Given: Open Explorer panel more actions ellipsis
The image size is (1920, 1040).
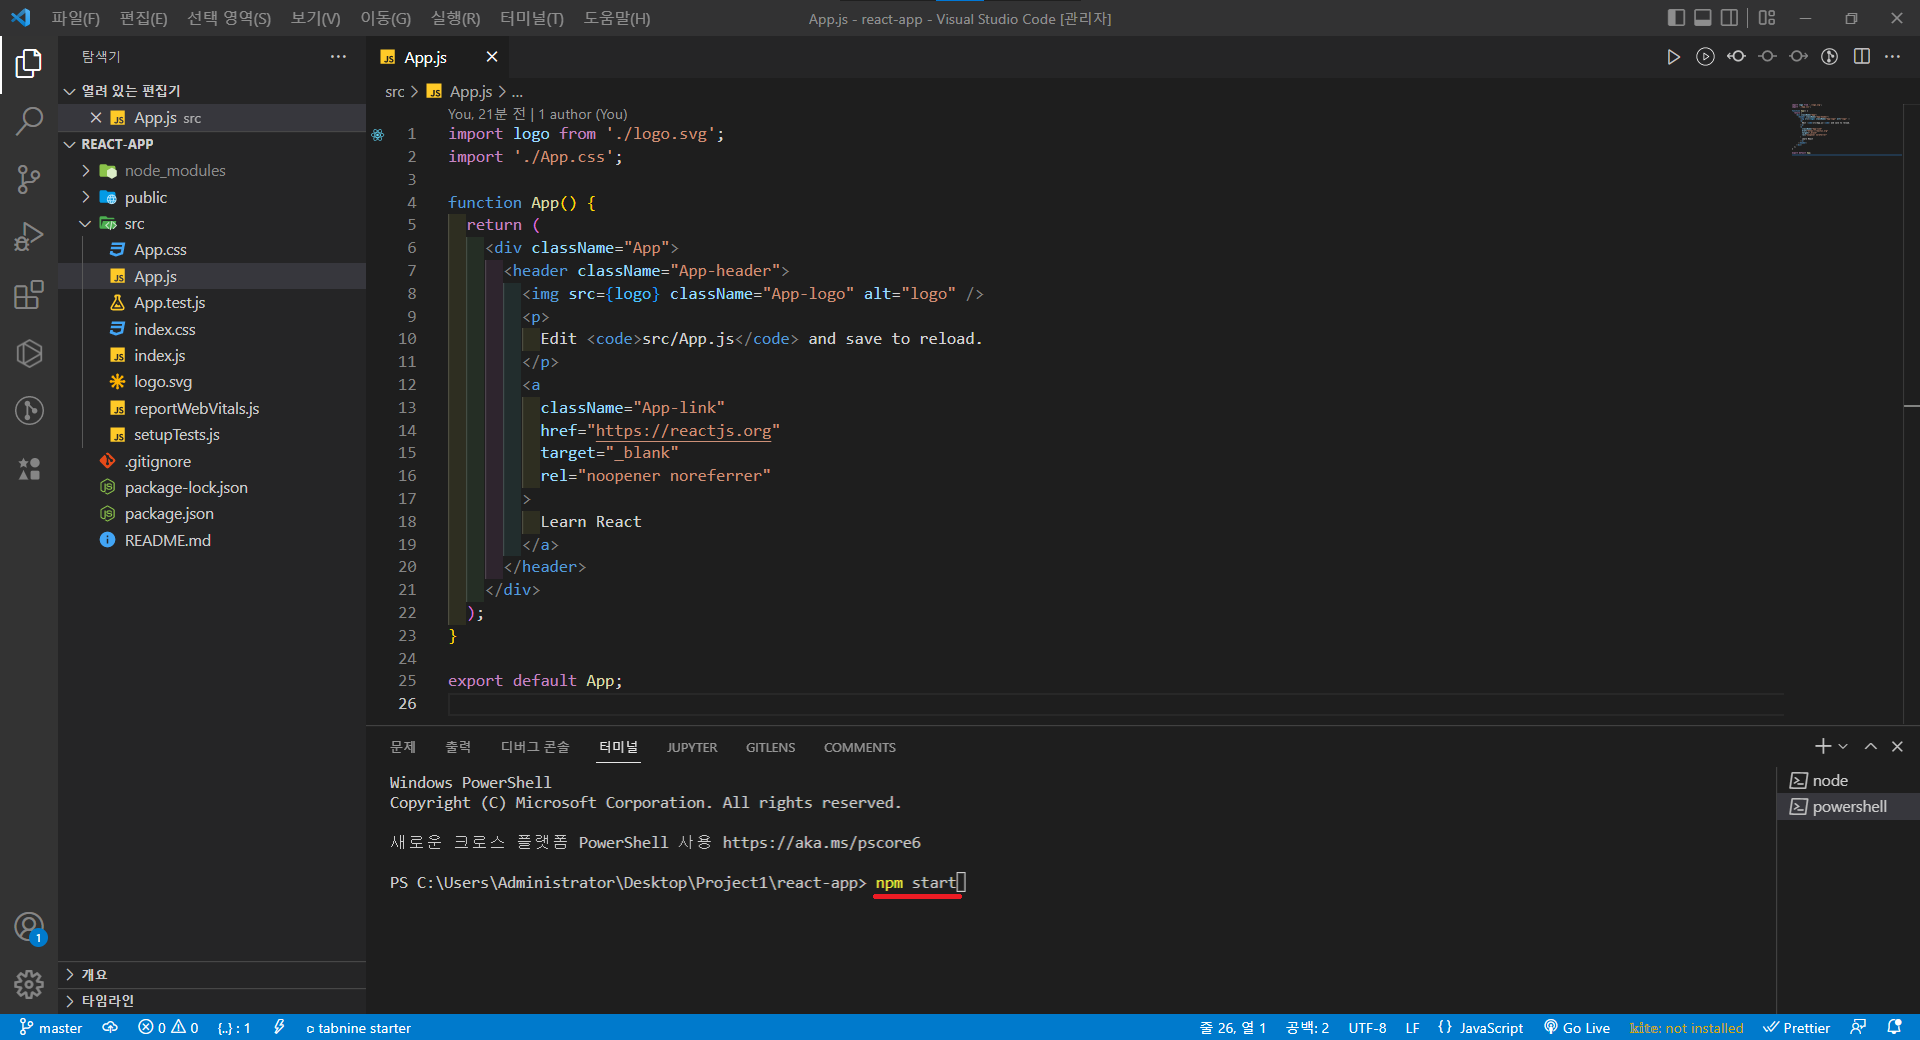Looking at the screenshot, I should pos(338,57).
